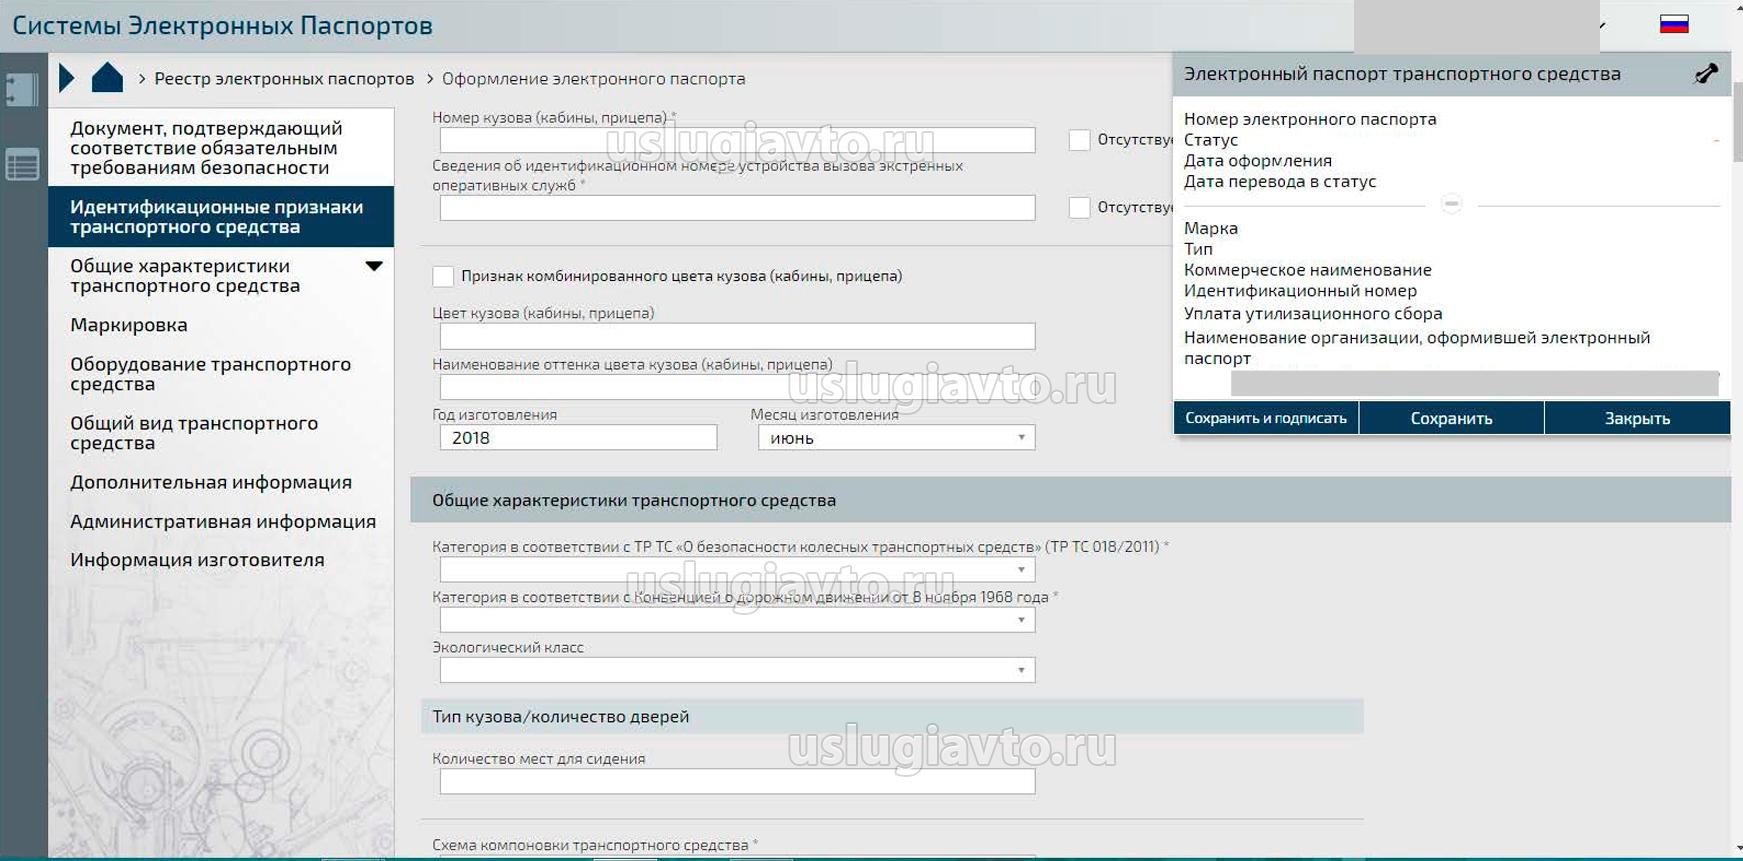This screenshot has height=861, width=1743.
Task: Click the Russian flag language icon
Action: (x=1674, y=25)
